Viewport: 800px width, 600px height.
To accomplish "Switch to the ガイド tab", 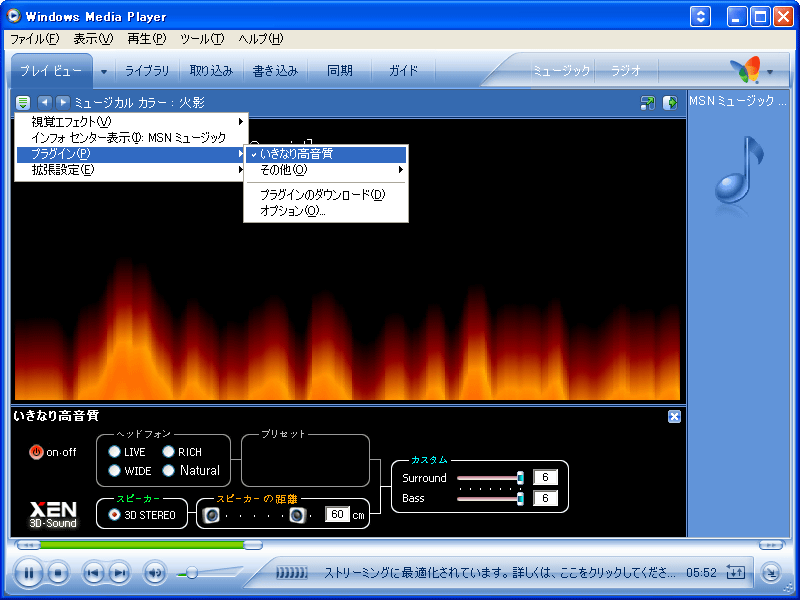I will 404,71.
